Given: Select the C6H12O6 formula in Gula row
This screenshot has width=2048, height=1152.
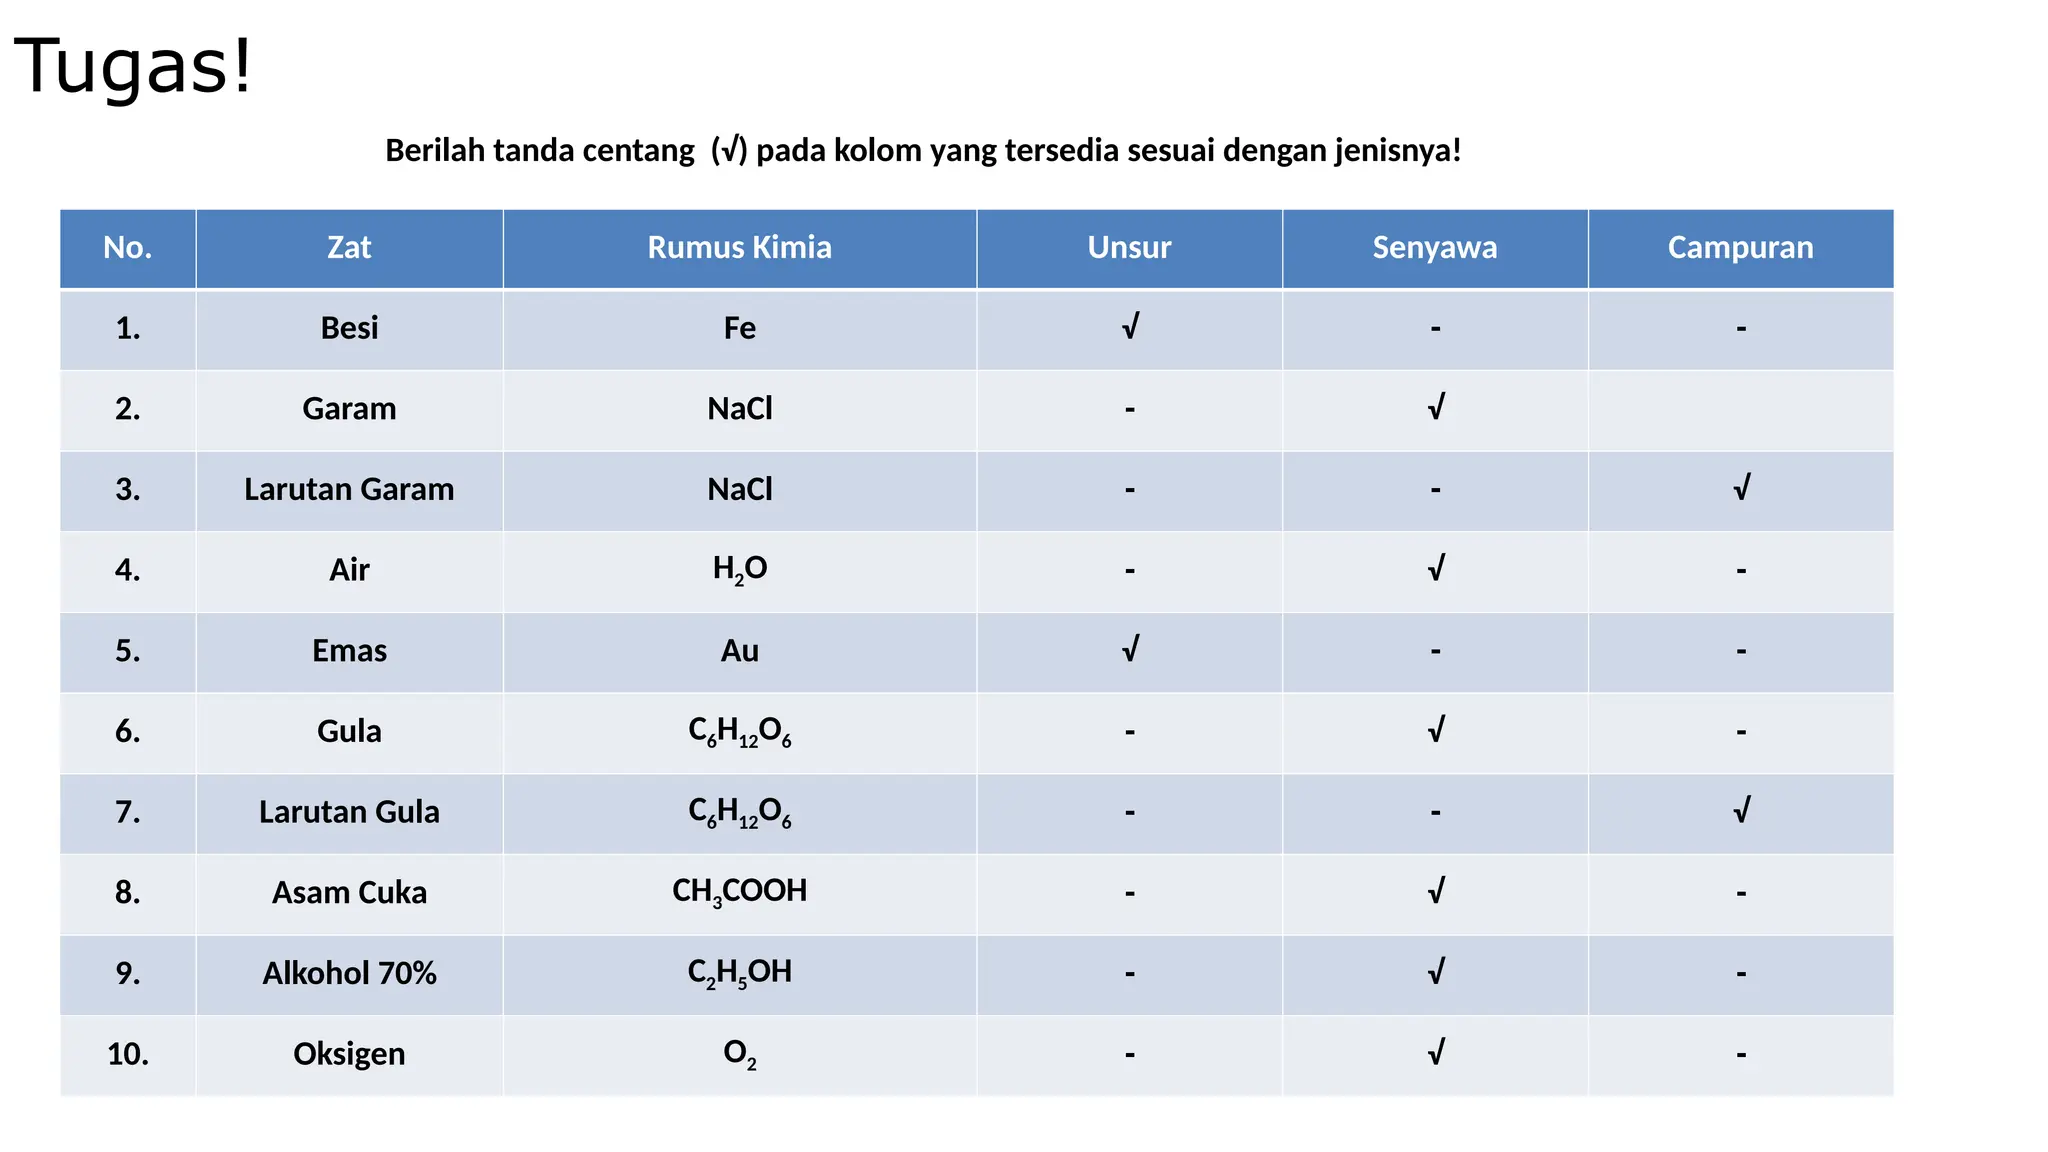Looking at the screenshot, I should pyautogui.click(x=740, y=733).
